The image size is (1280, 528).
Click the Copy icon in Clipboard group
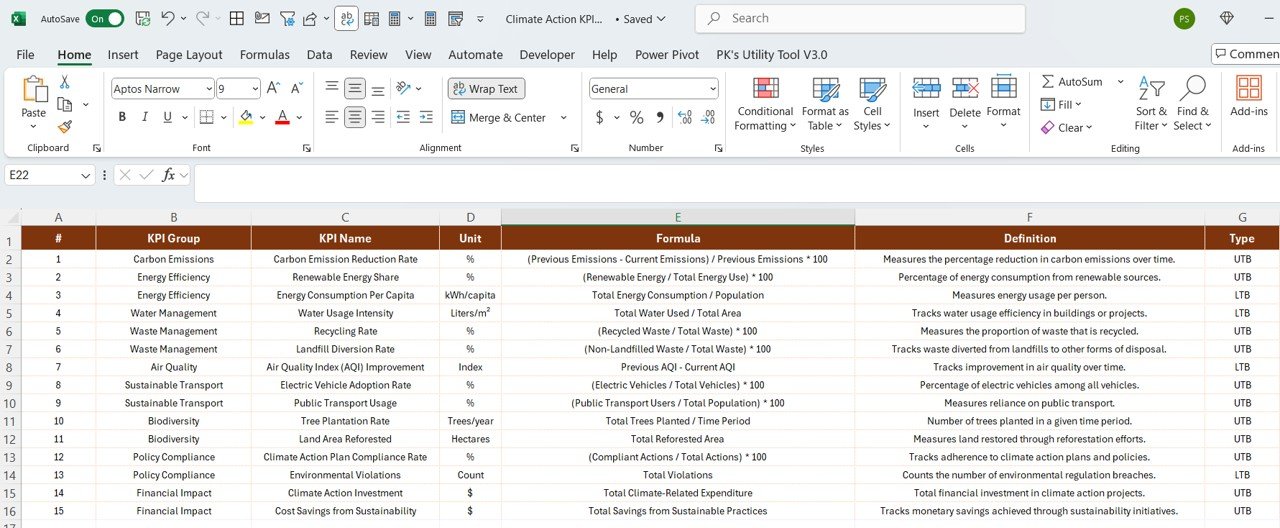point(65,104)
